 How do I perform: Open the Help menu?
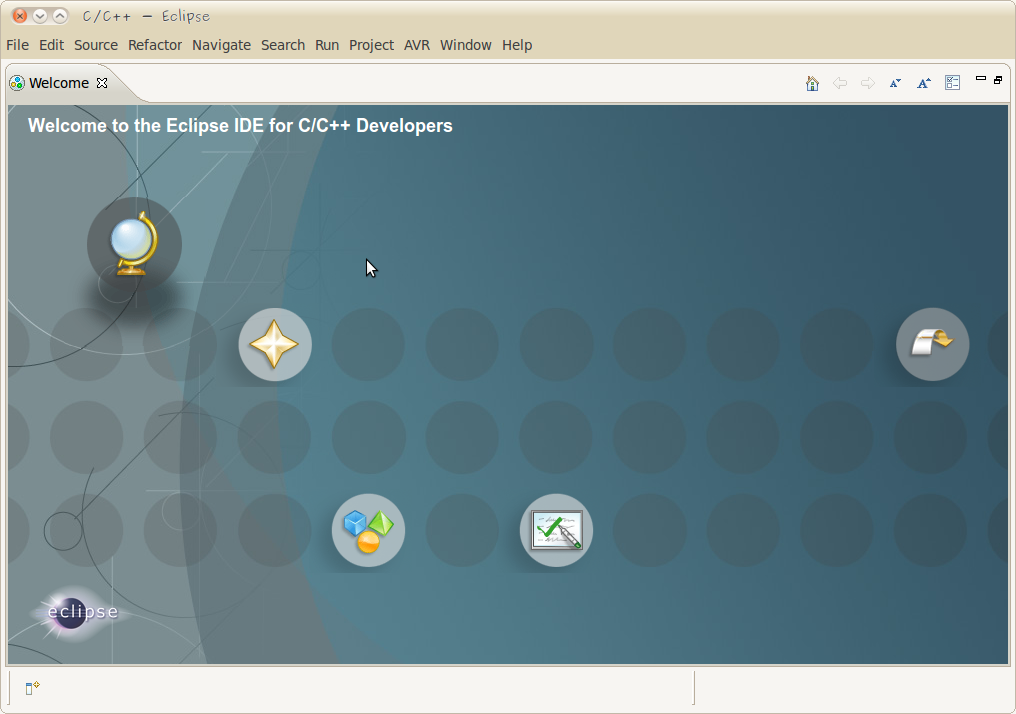[517, 45]
